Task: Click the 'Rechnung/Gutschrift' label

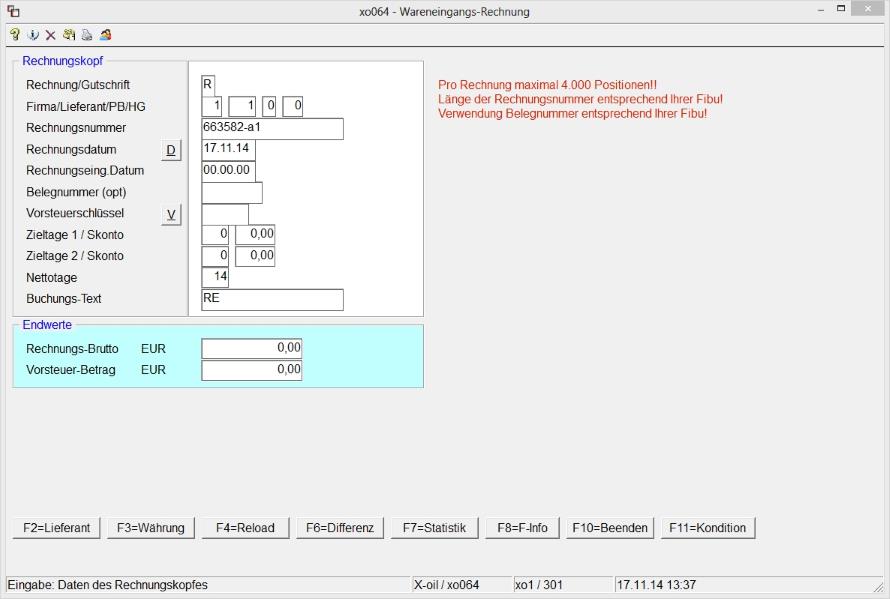Action: (78, 85)
